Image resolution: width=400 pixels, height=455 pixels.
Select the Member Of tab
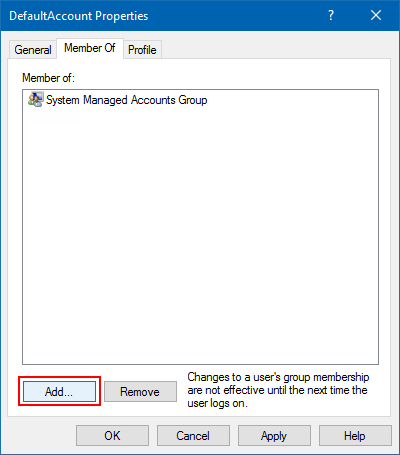[x=90, y=48]
